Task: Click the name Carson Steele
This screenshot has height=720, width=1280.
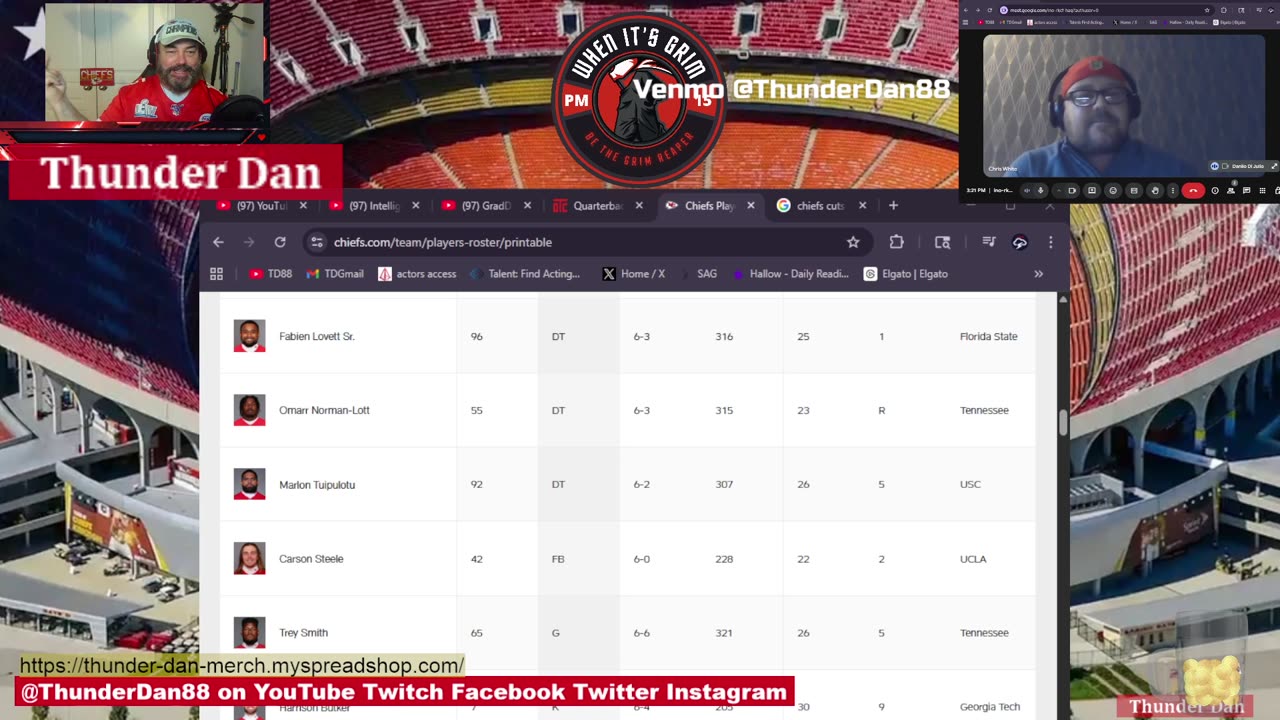Action: [x=311, y=558]
